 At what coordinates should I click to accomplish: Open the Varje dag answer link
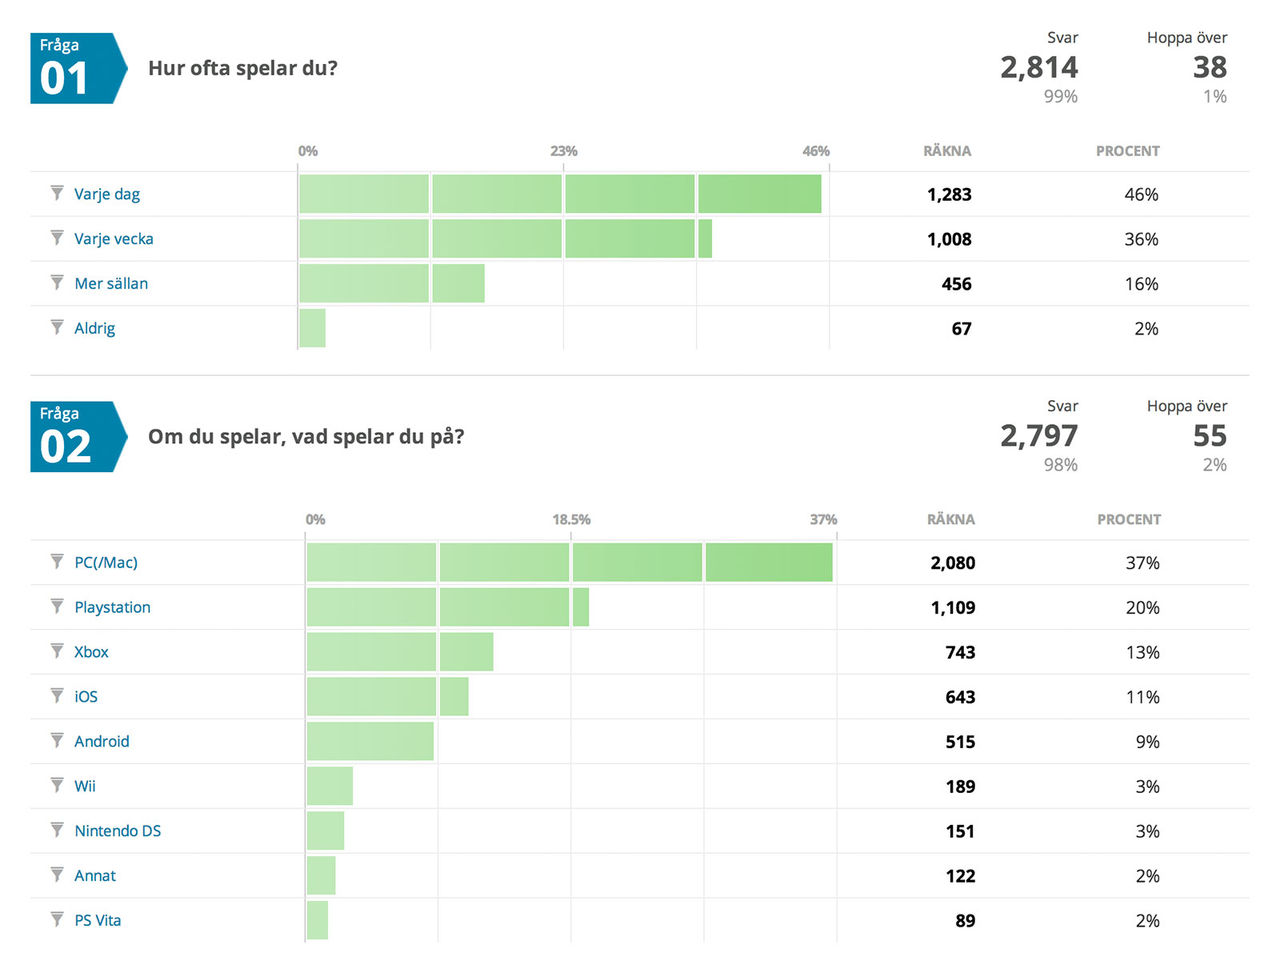pos(107,194)
